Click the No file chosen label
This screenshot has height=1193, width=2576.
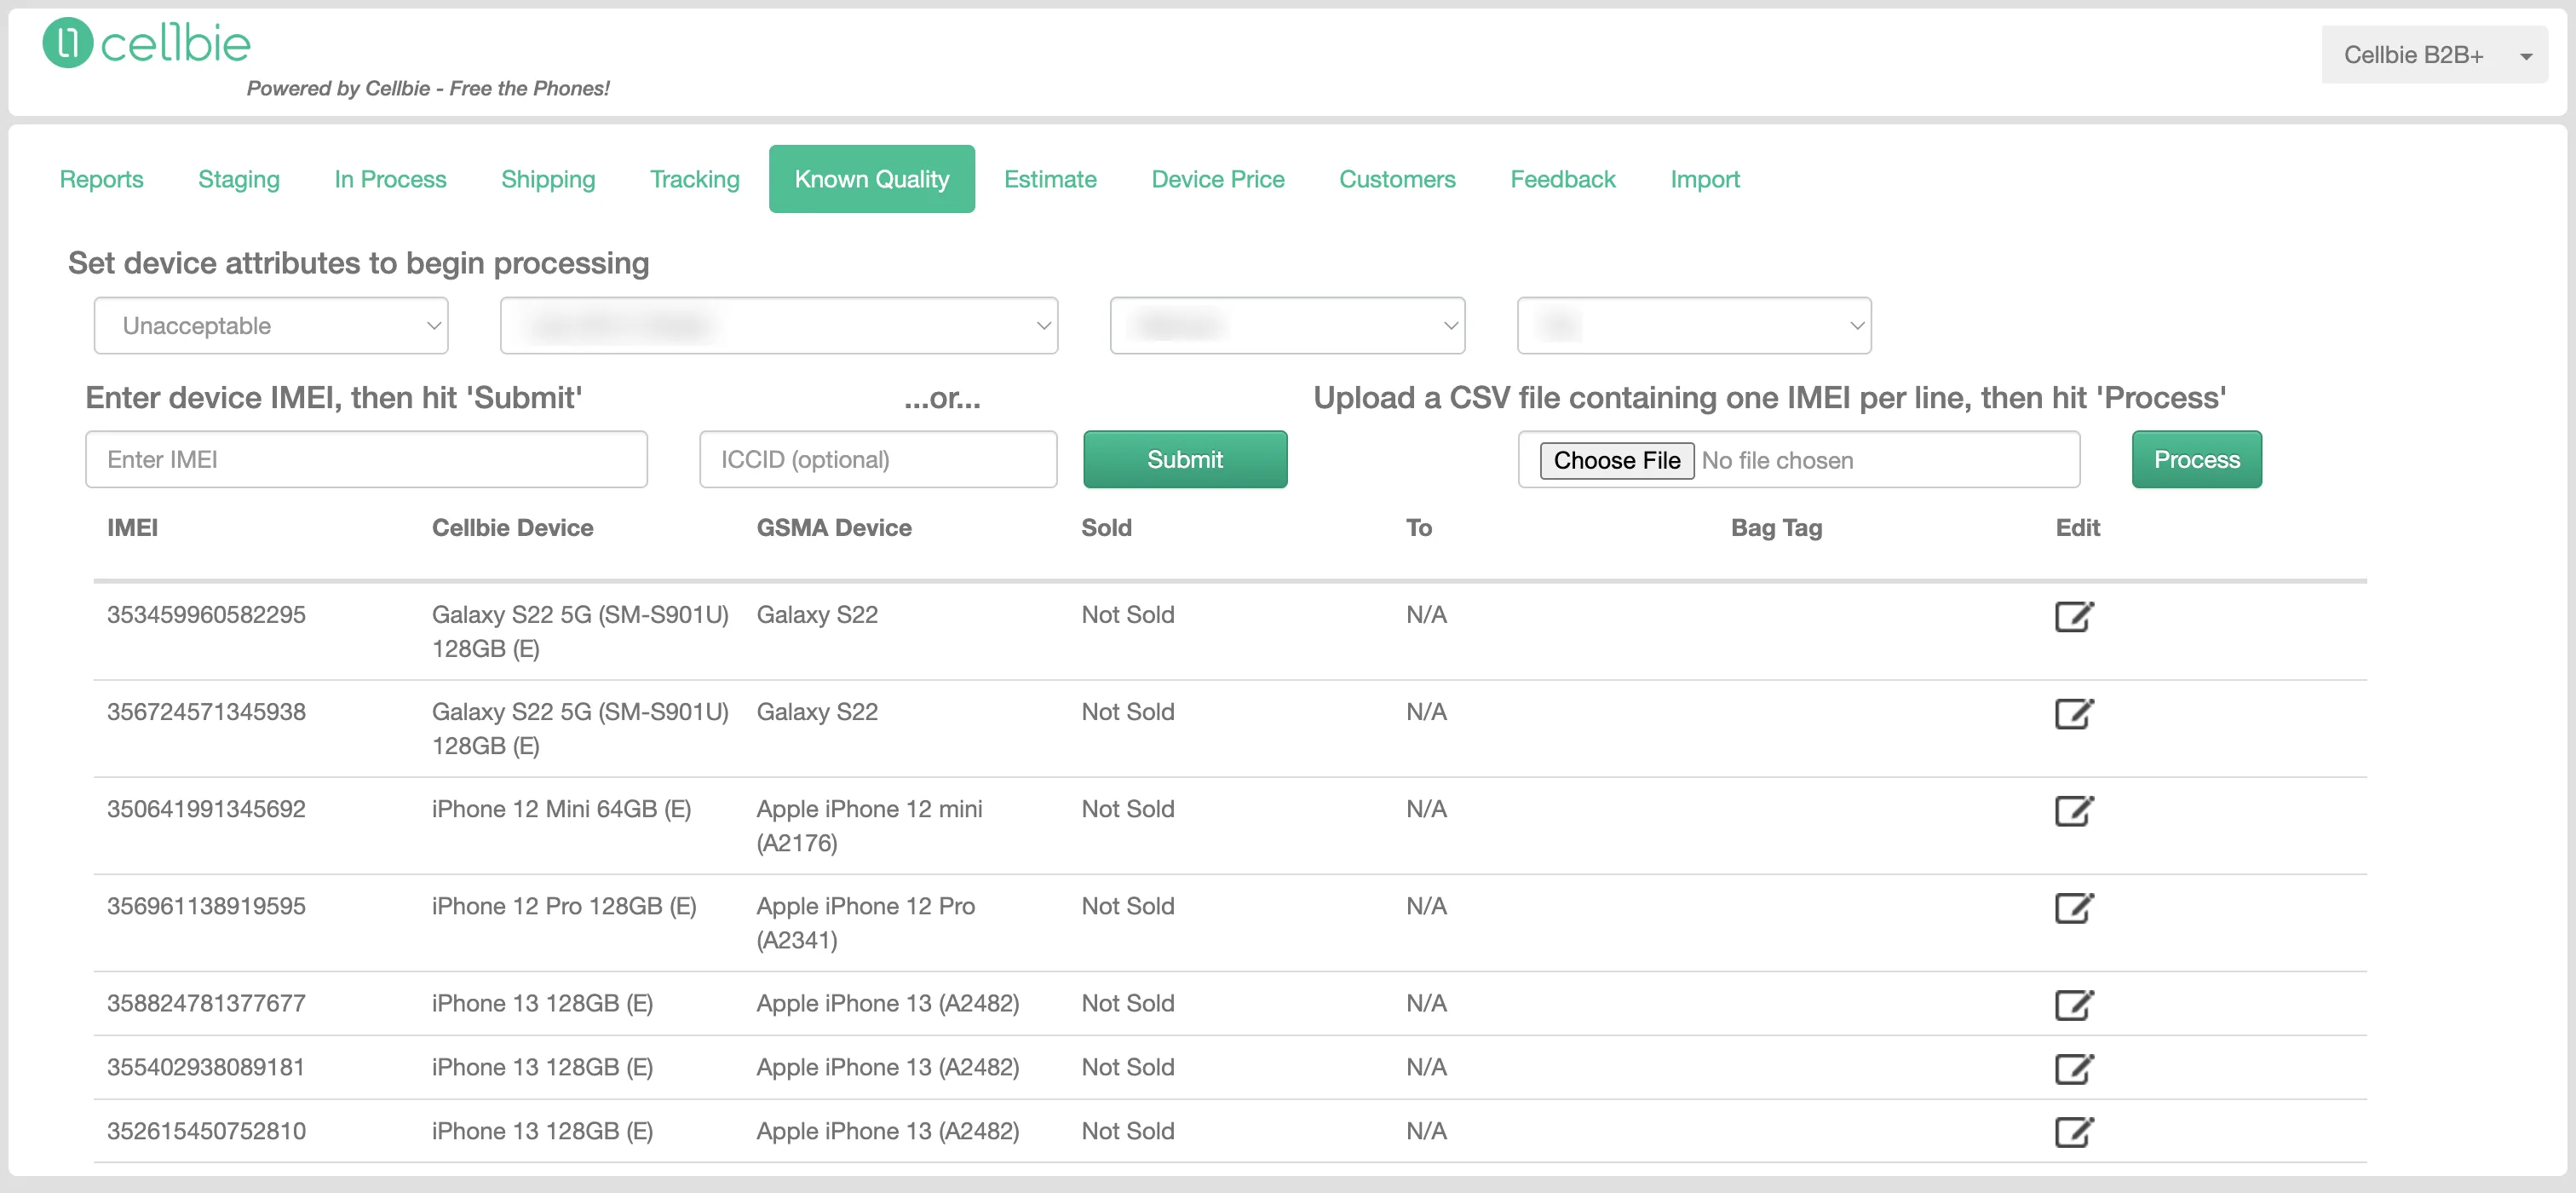1777,461
